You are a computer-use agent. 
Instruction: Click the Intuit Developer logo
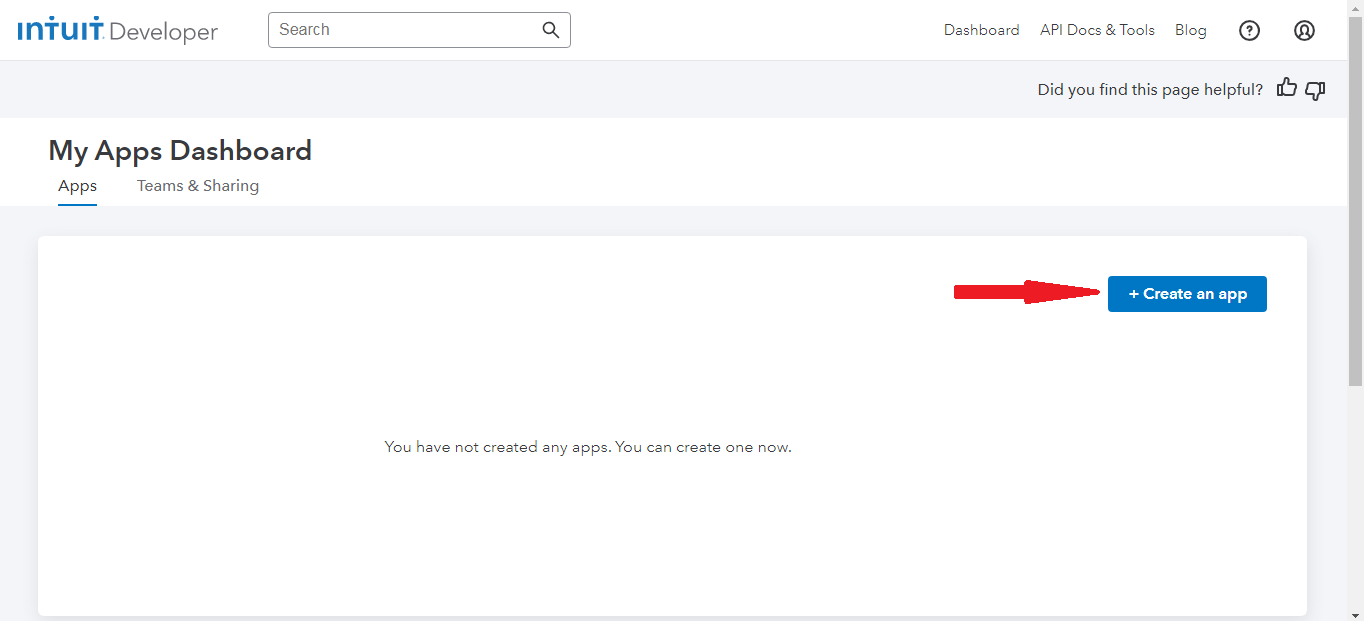click(117, 31)
